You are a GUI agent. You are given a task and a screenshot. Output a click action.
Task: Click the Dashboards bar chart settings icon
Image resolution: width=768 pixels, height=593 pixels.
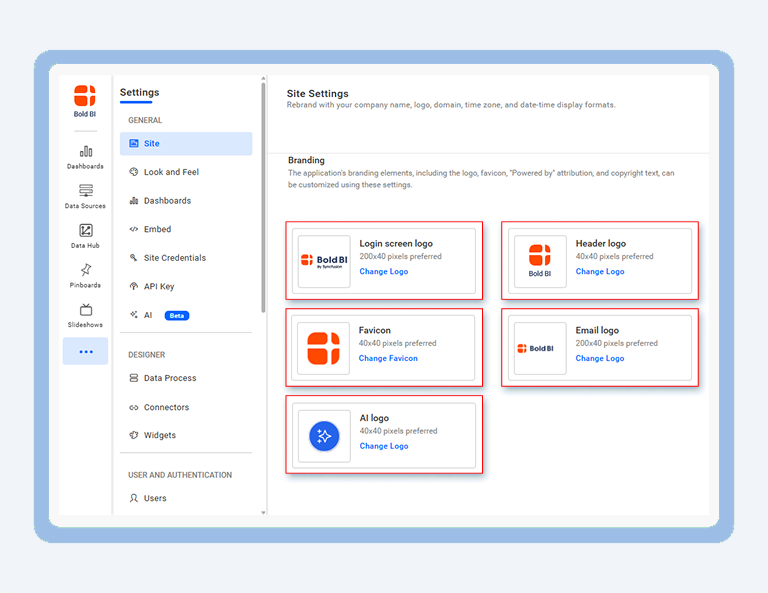[x=134, y=201]
